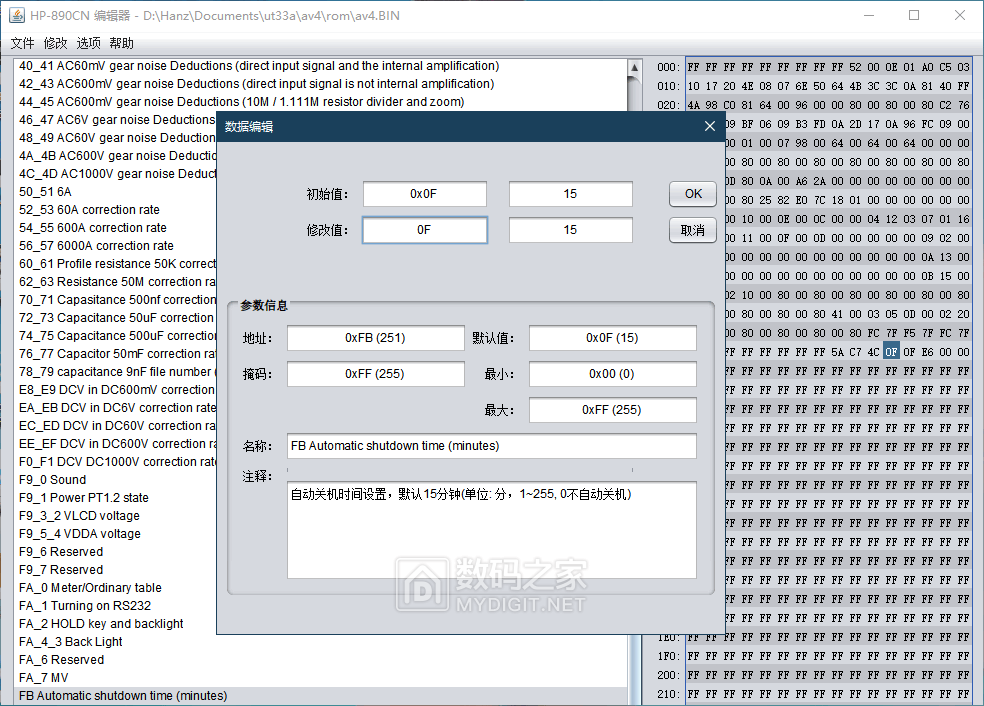
Task: Select 'FA_4_3 Back Light' list item
Action: click(x=71, y=642)
